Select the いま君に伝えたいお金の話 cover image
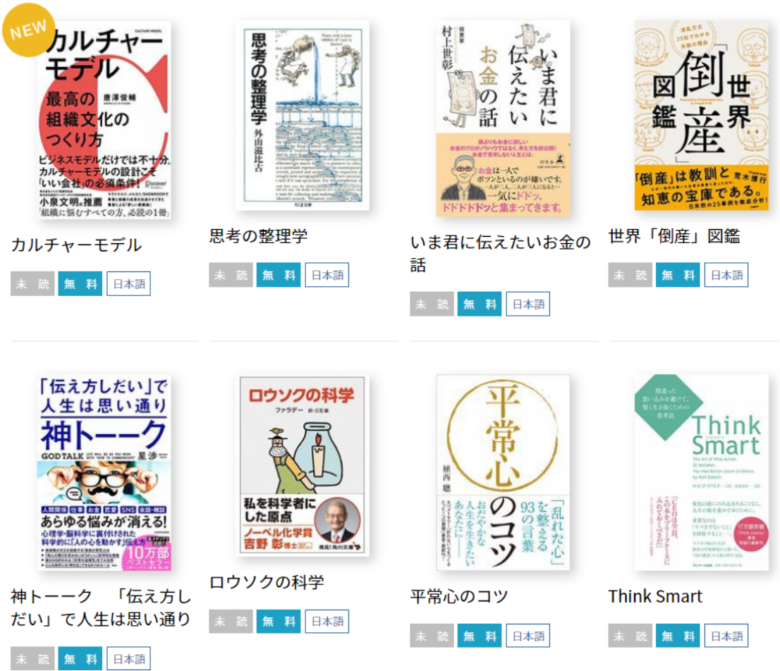This screenshot has height=671, width=780. click(503, 118)
